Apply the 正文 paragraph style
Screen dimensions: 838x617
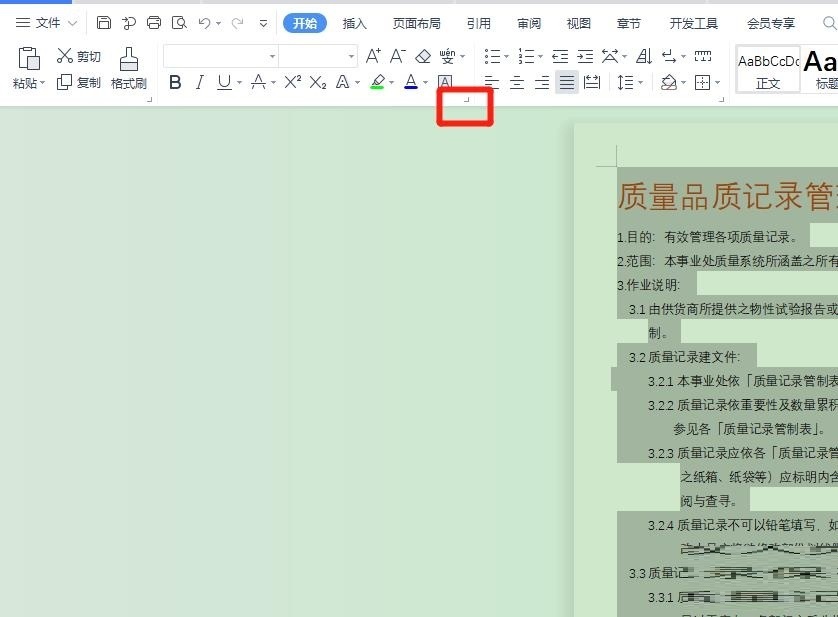pos(768,70)
